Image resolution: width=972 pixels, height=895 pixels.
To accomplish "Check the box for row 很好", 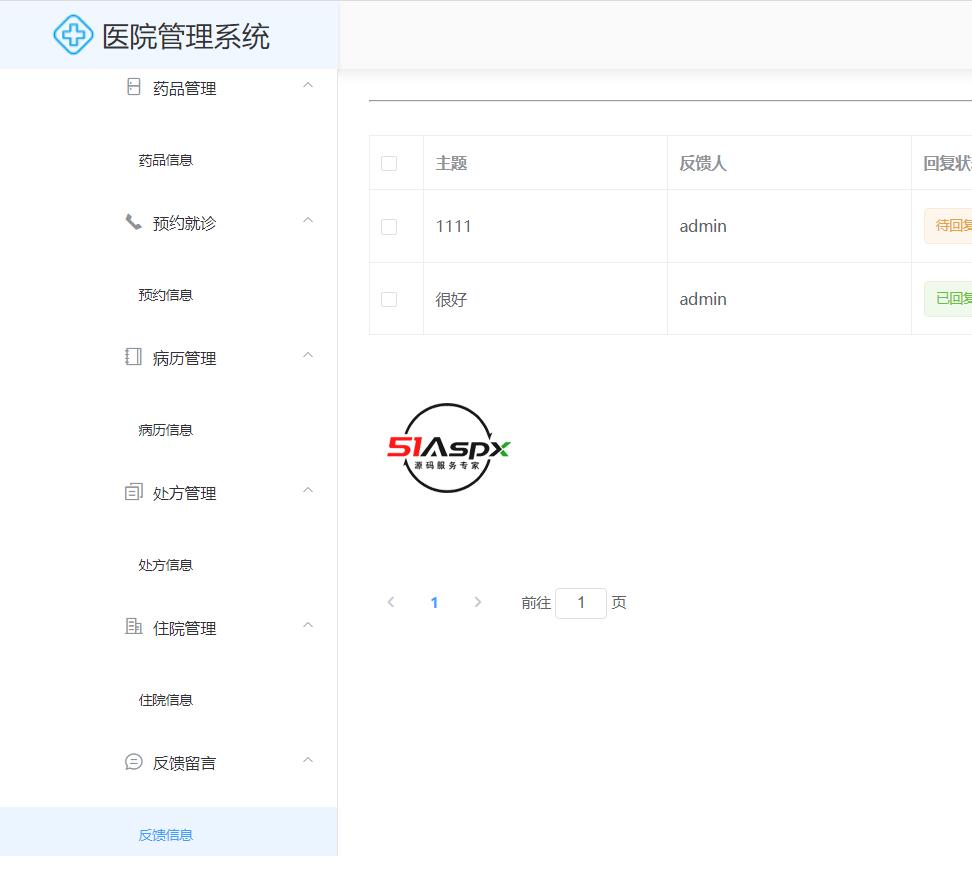I will point(389,299).
